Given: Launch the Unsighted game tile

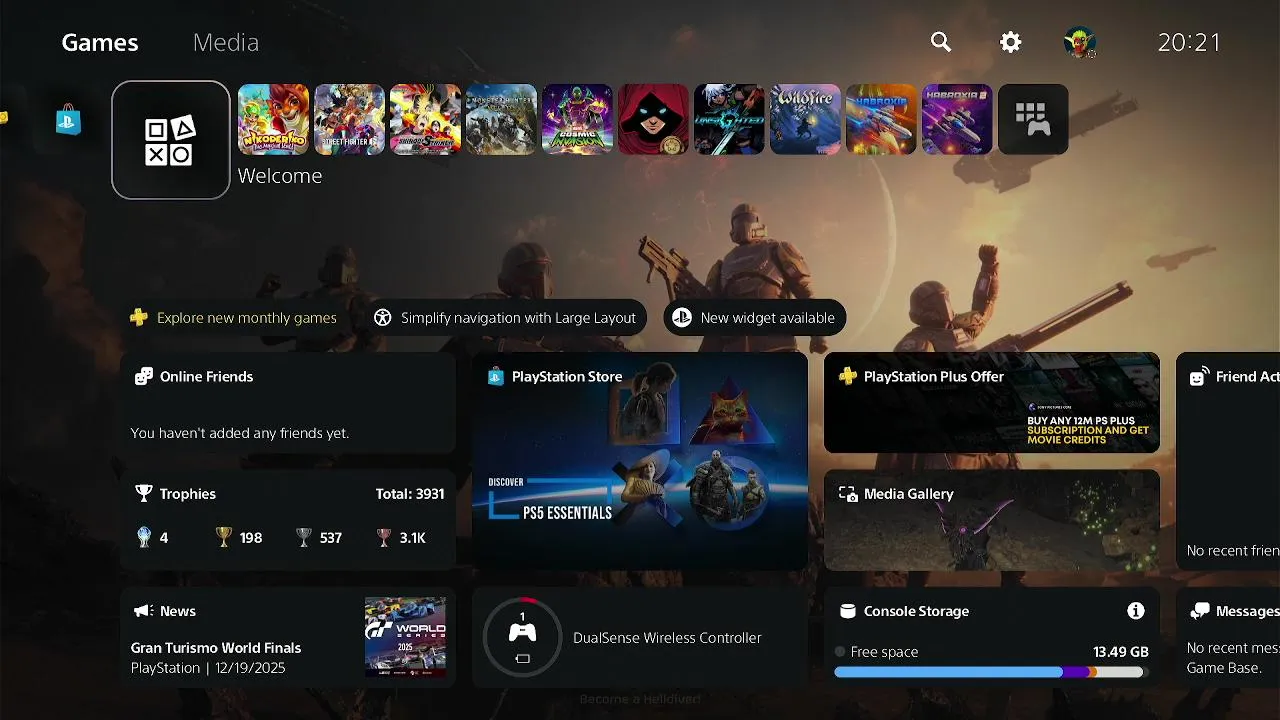Looking at the screenshot, I should point(730,120).
